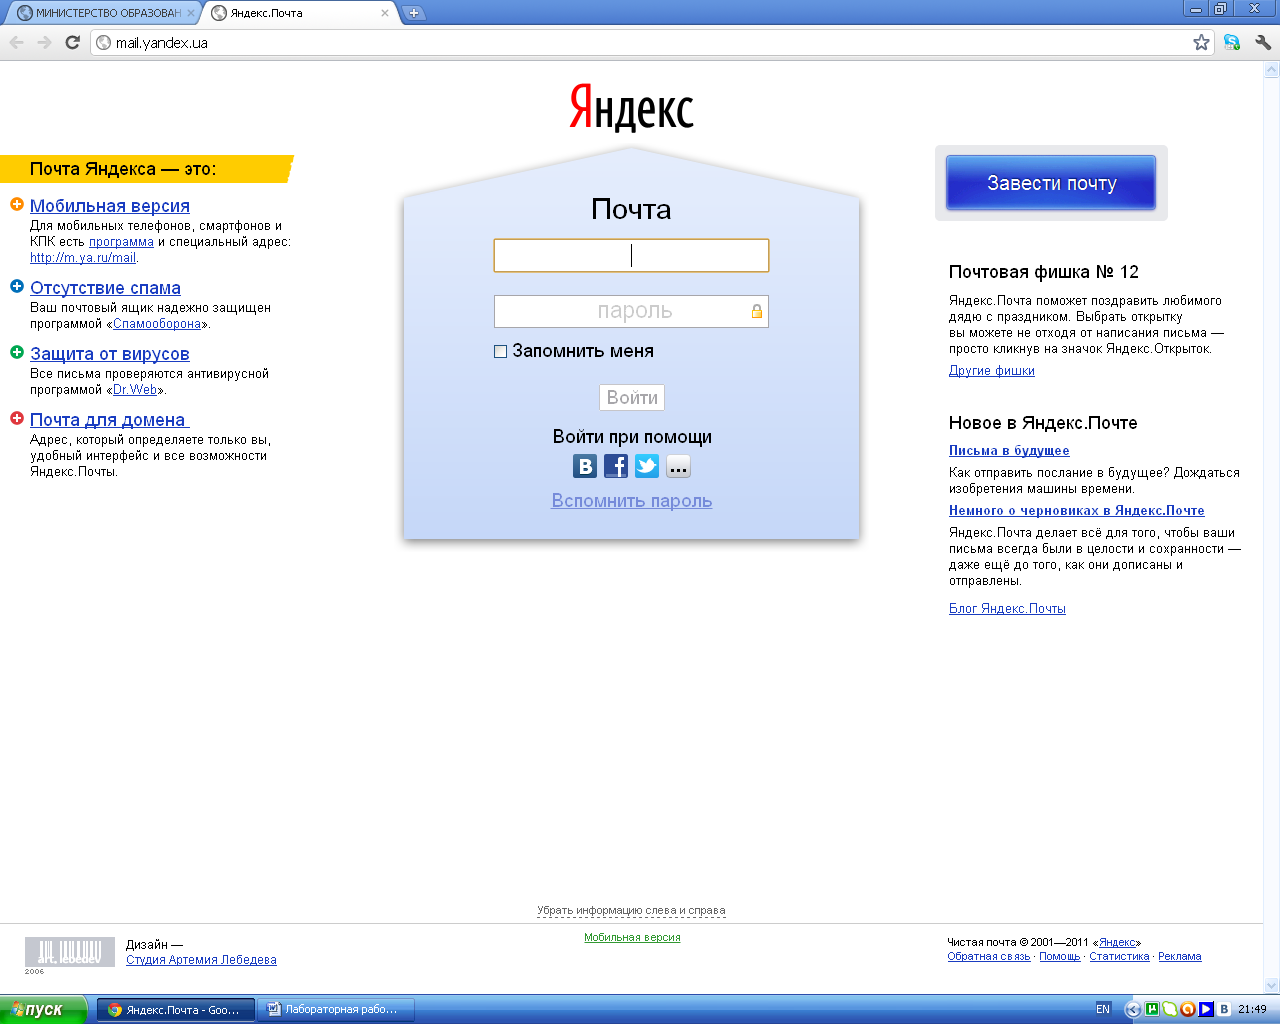Click the orange plus next to Мобильная версия
The image size is (1280, 1024).
click(x=17, y=204)
